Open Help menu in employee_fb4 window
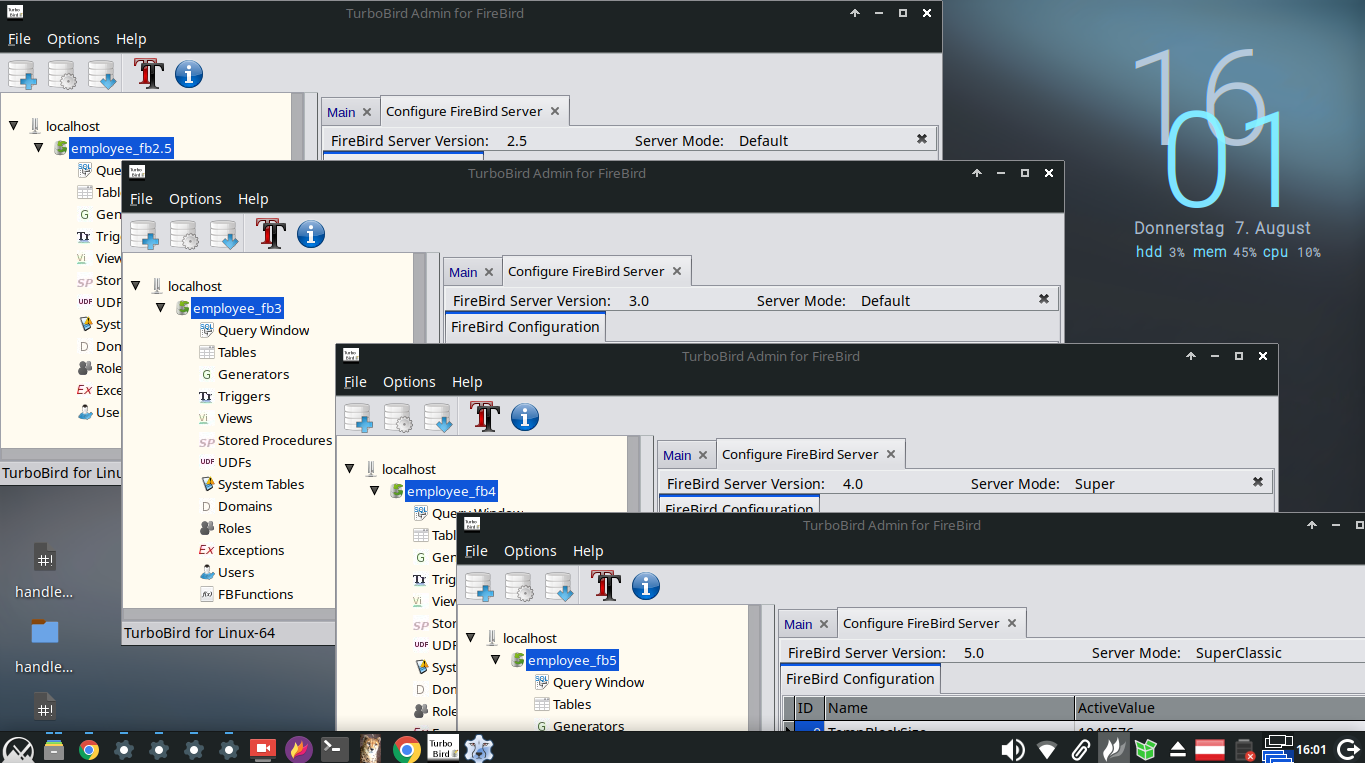Image resolution: width=1365 pixels, height=763 pixels. point(467,382)
